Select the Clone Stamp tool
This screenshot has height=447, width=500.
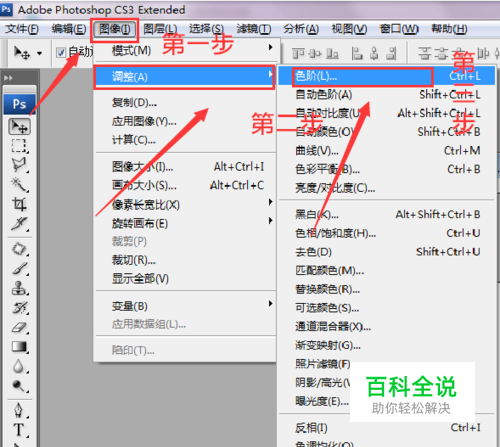19,288
